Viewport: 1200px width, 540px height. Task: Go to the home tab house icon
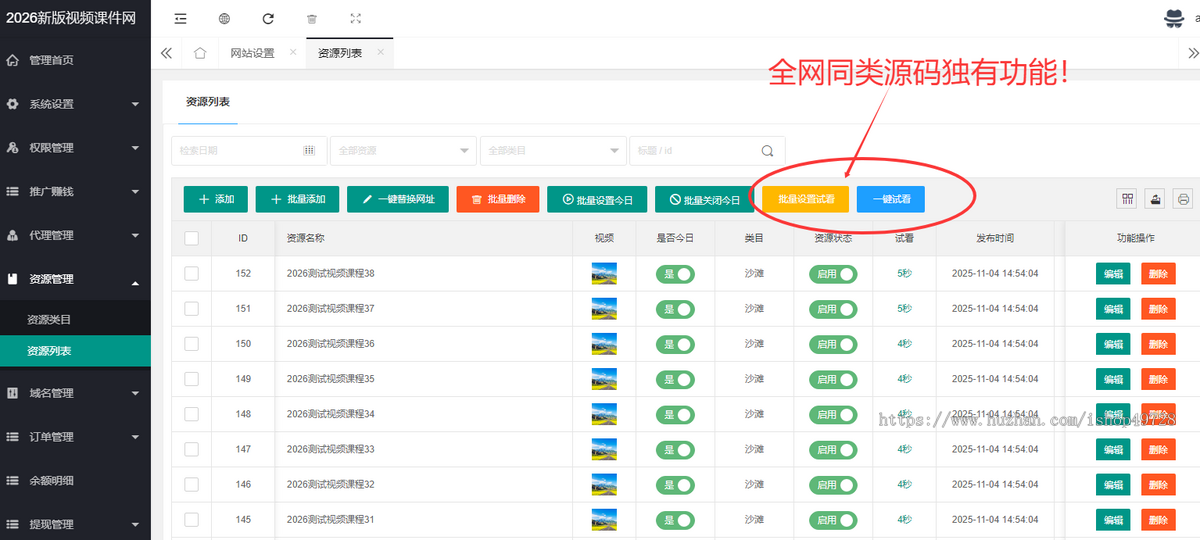pos(200,53)
